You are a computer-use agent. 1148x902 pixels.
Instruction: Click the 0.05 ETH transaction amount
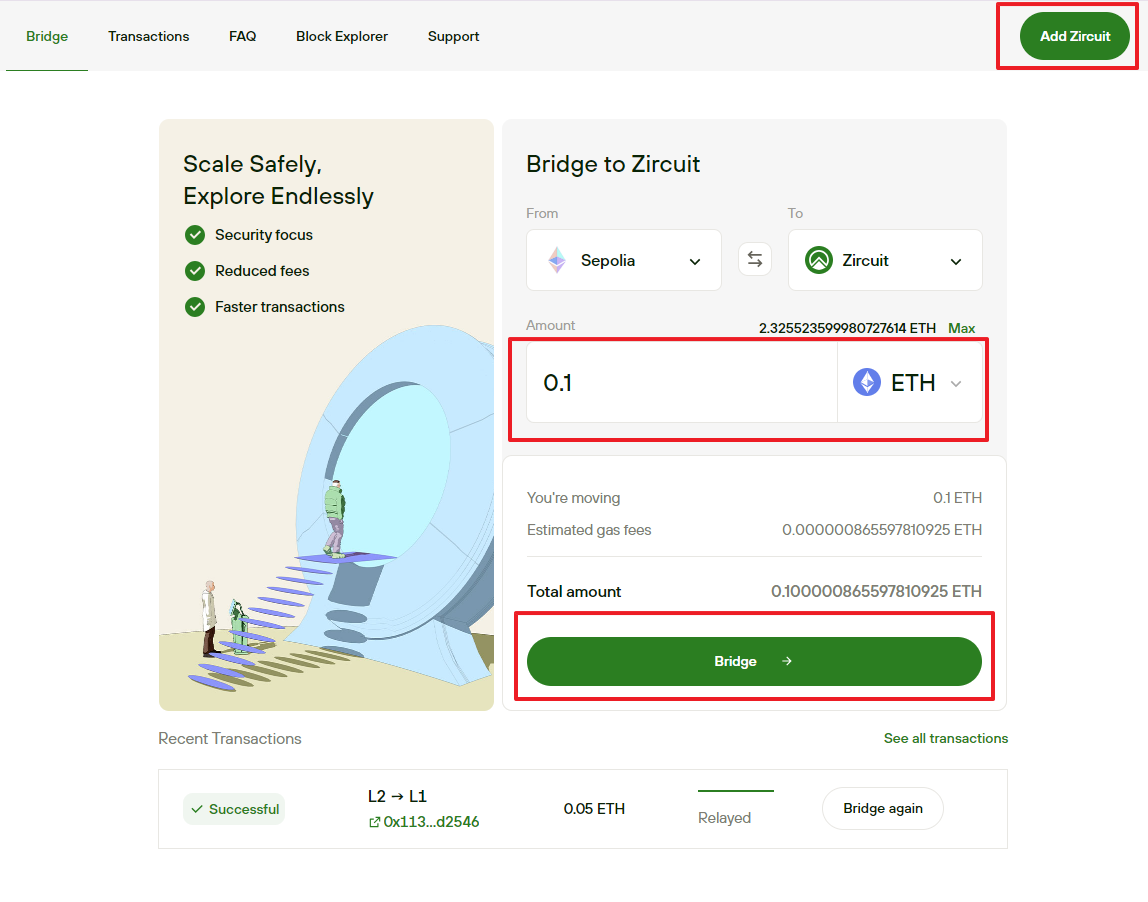point(594,808)
